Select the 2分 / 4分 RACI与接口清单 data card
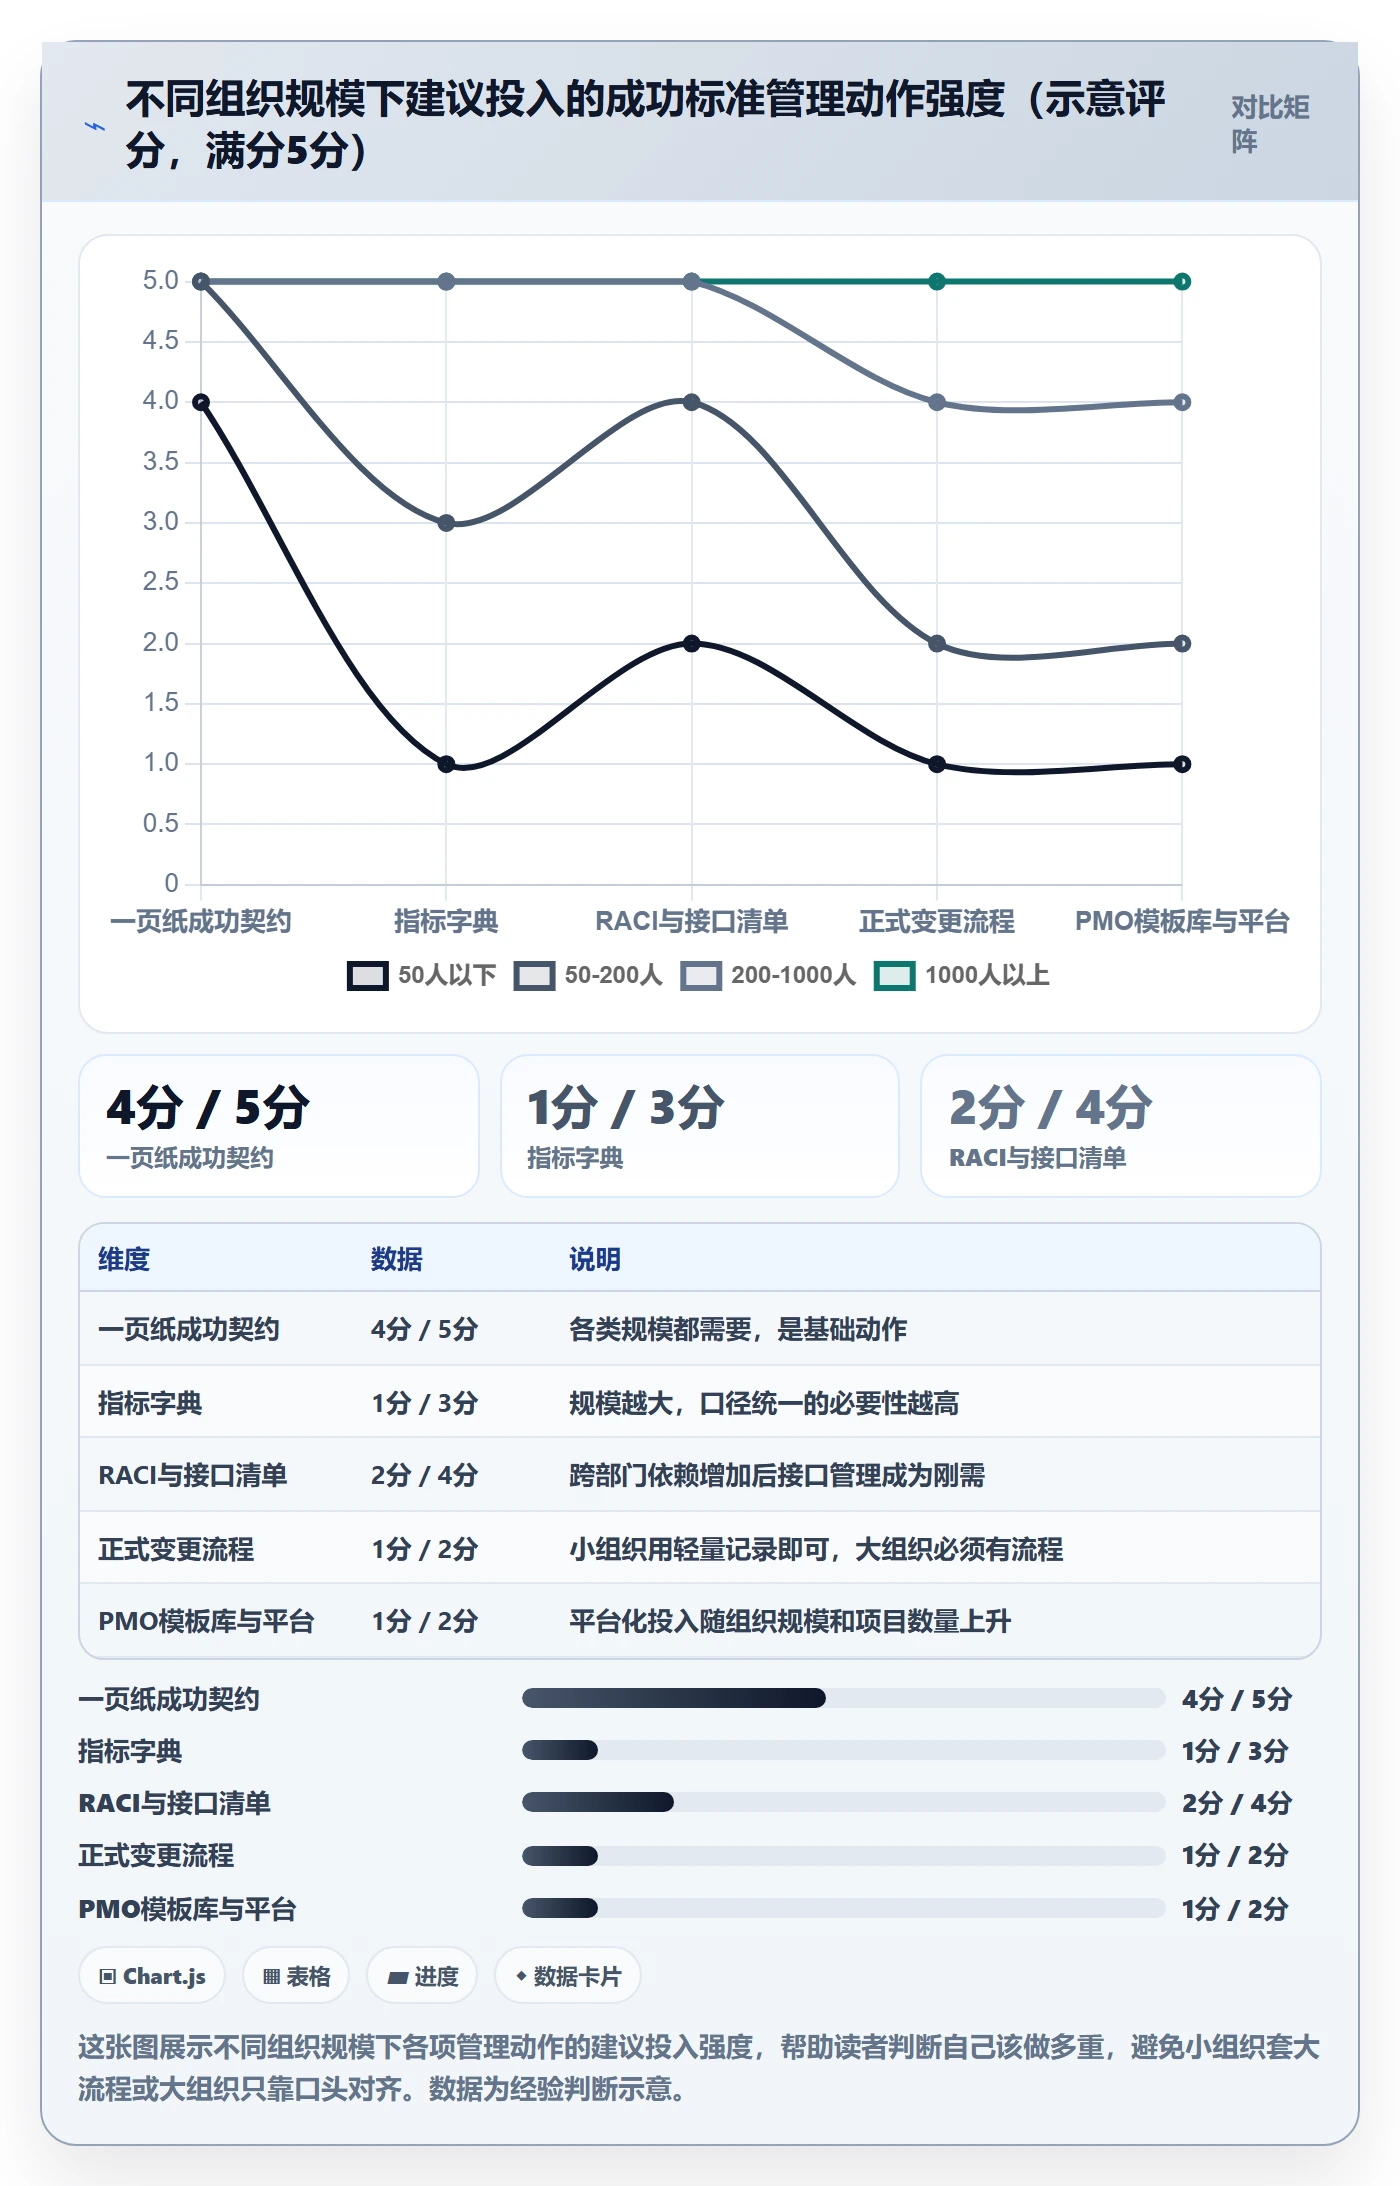 (1121, 1126)
